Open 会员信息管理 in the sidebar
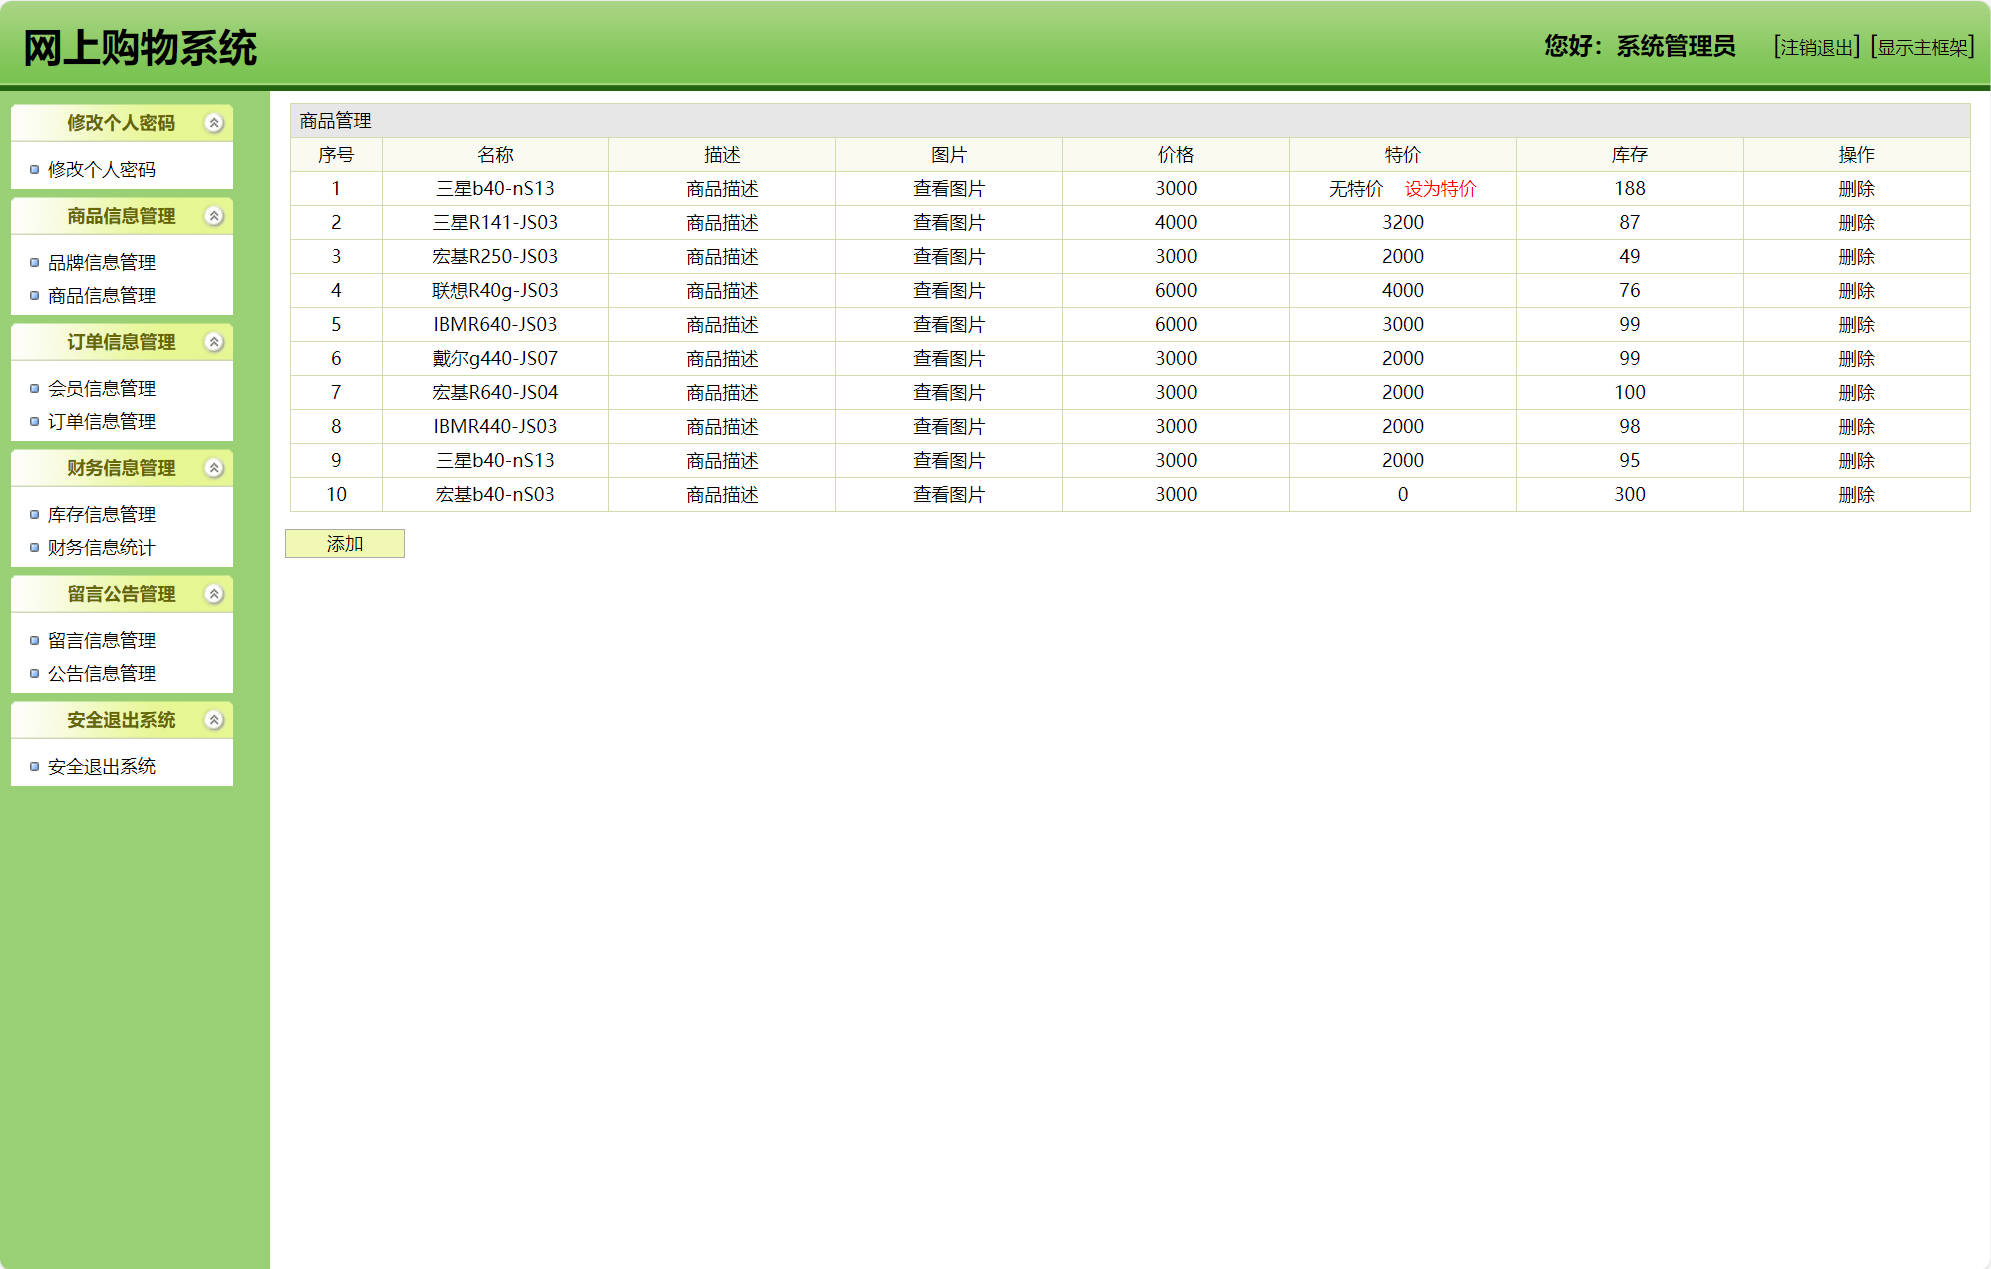Screen dimensions: 1991x1269 pyautogui.click(x=102, y=388)
